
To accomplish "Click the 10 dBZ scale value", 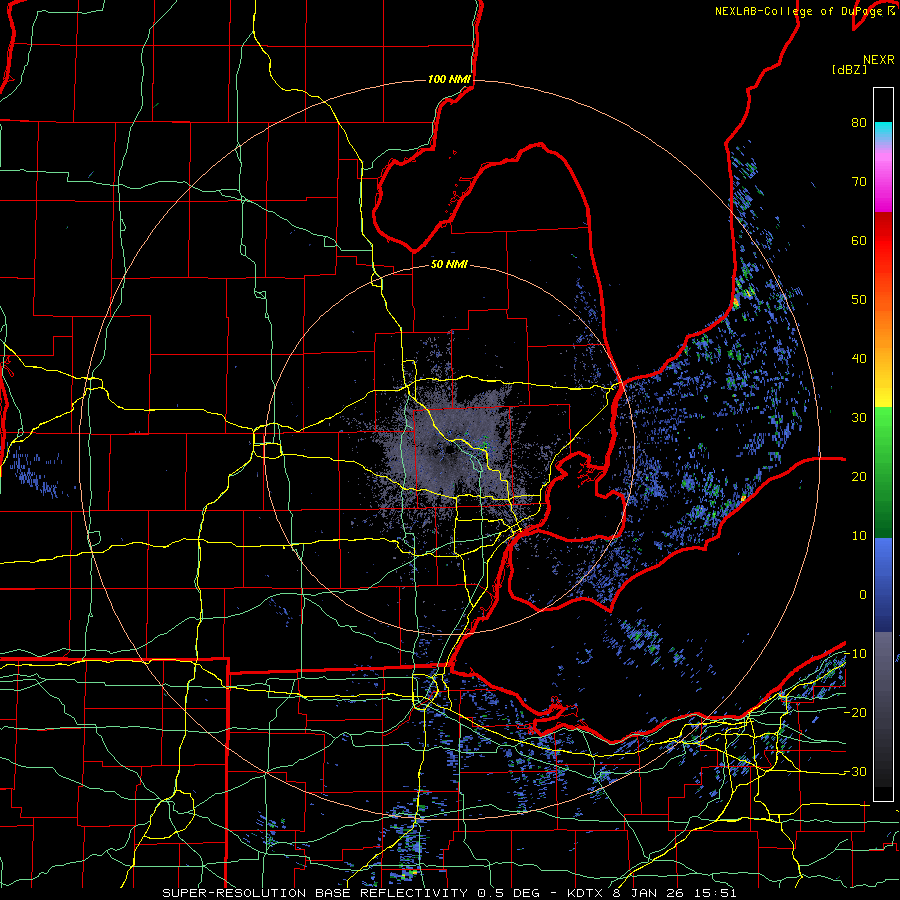I will coord(859,536).
